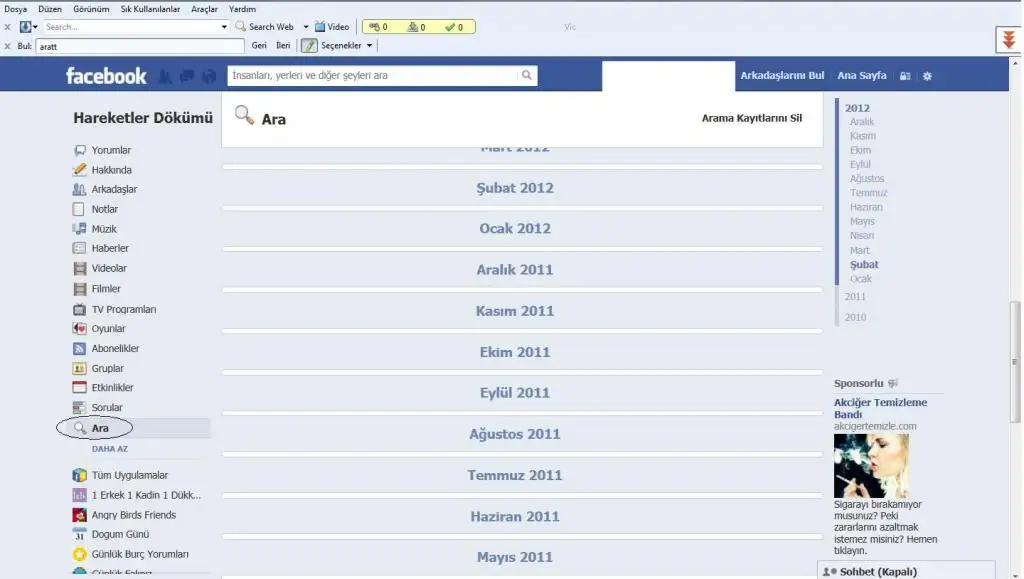Click the page vertical scrollbar thumb
1024x579 pixels.
(x=1015, y=362)
